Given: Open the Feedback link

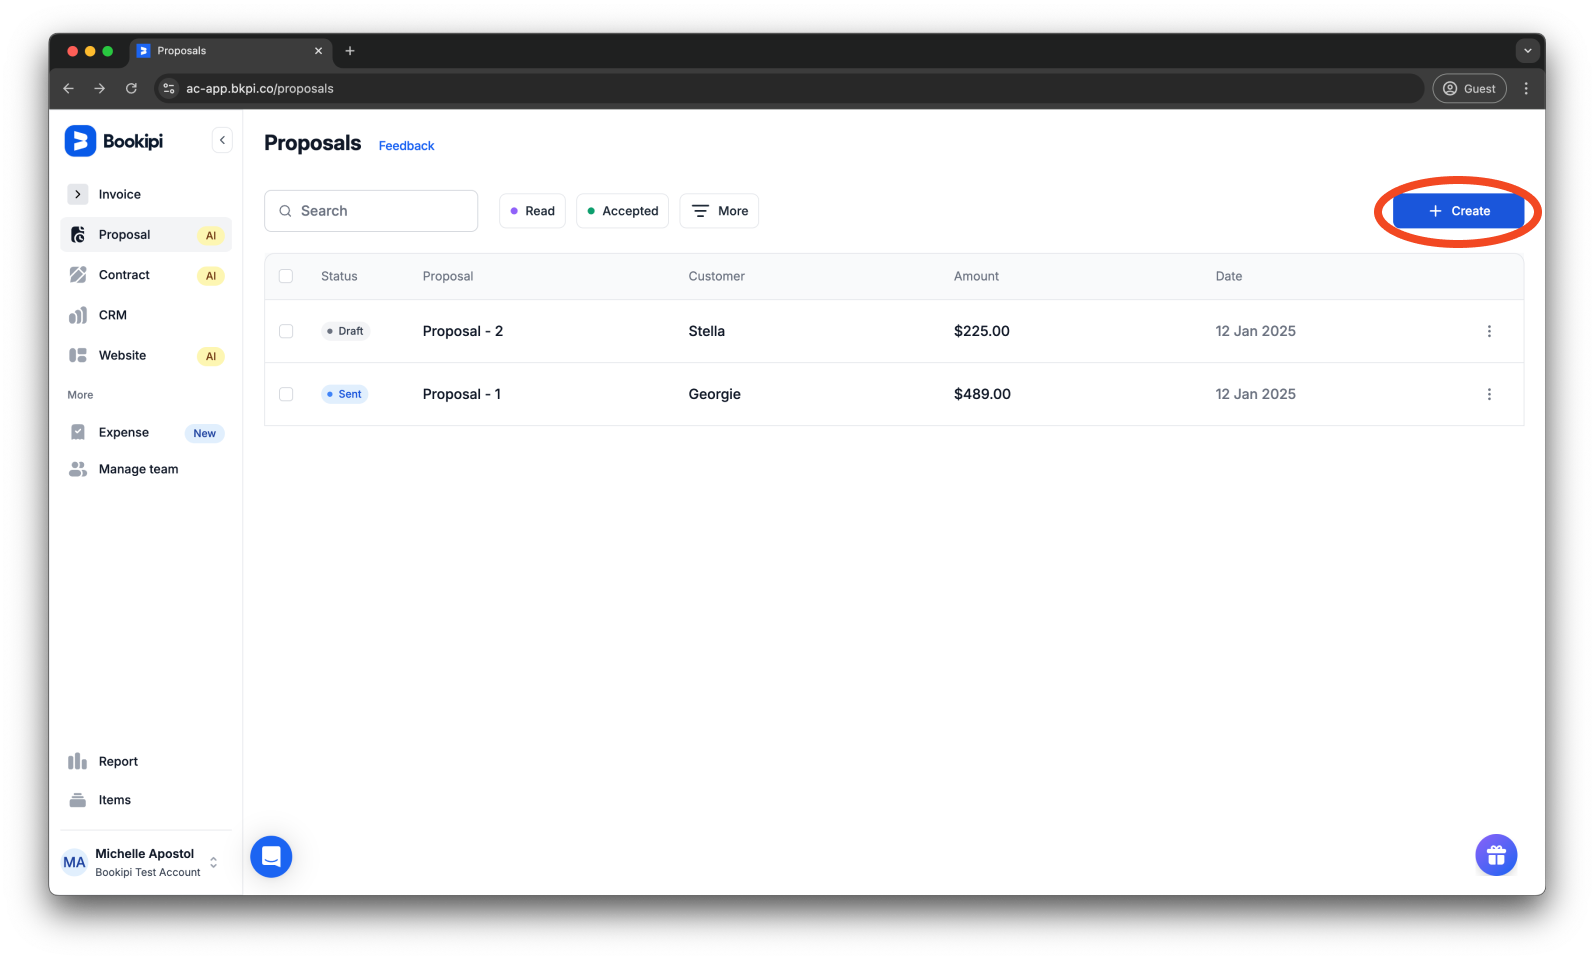Looking at the screenshot, I should tap(406, 146).
